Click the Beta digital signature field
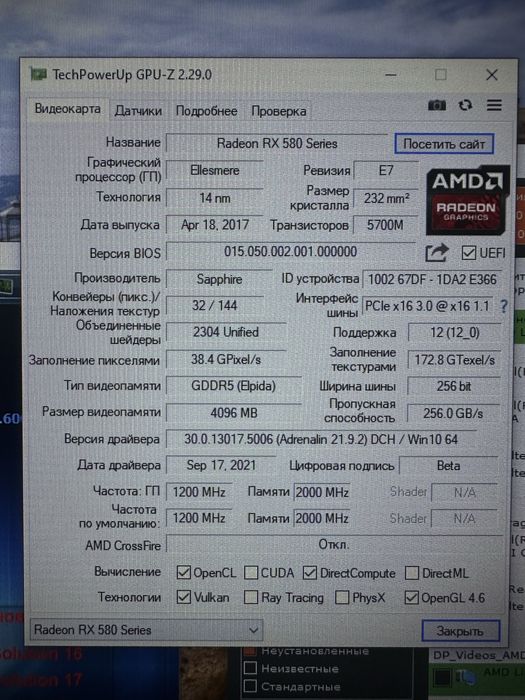525x700 pixels. point(449,466)
